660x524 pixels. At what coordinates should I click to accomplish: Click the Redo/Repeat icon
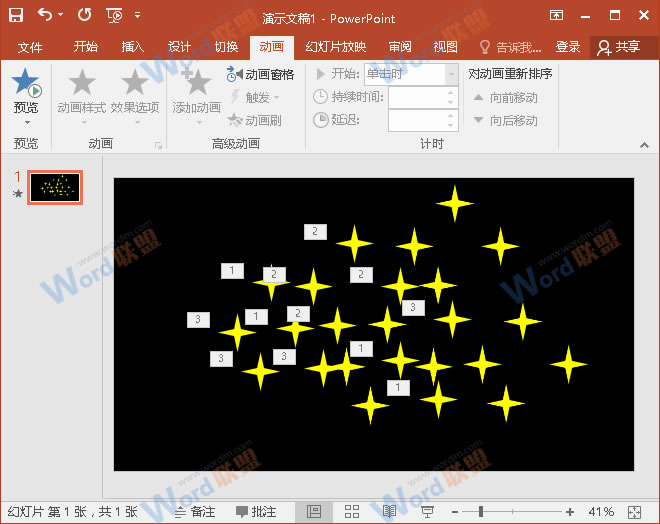pyautogui.click(x=84, y=15)
